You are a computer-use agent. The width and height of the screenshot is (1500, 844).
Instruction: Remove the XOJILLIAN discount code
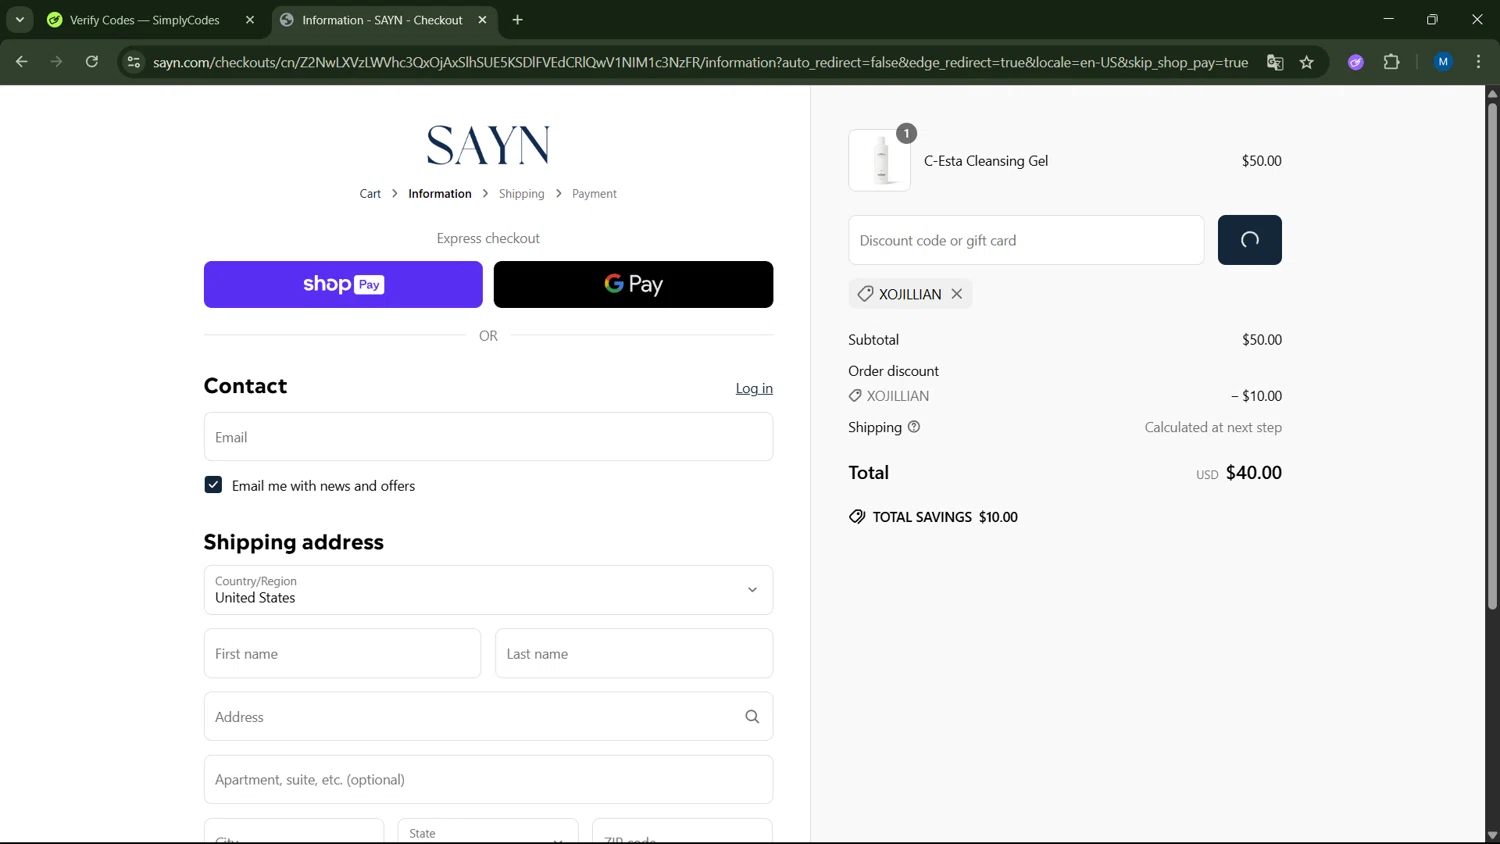957,294
